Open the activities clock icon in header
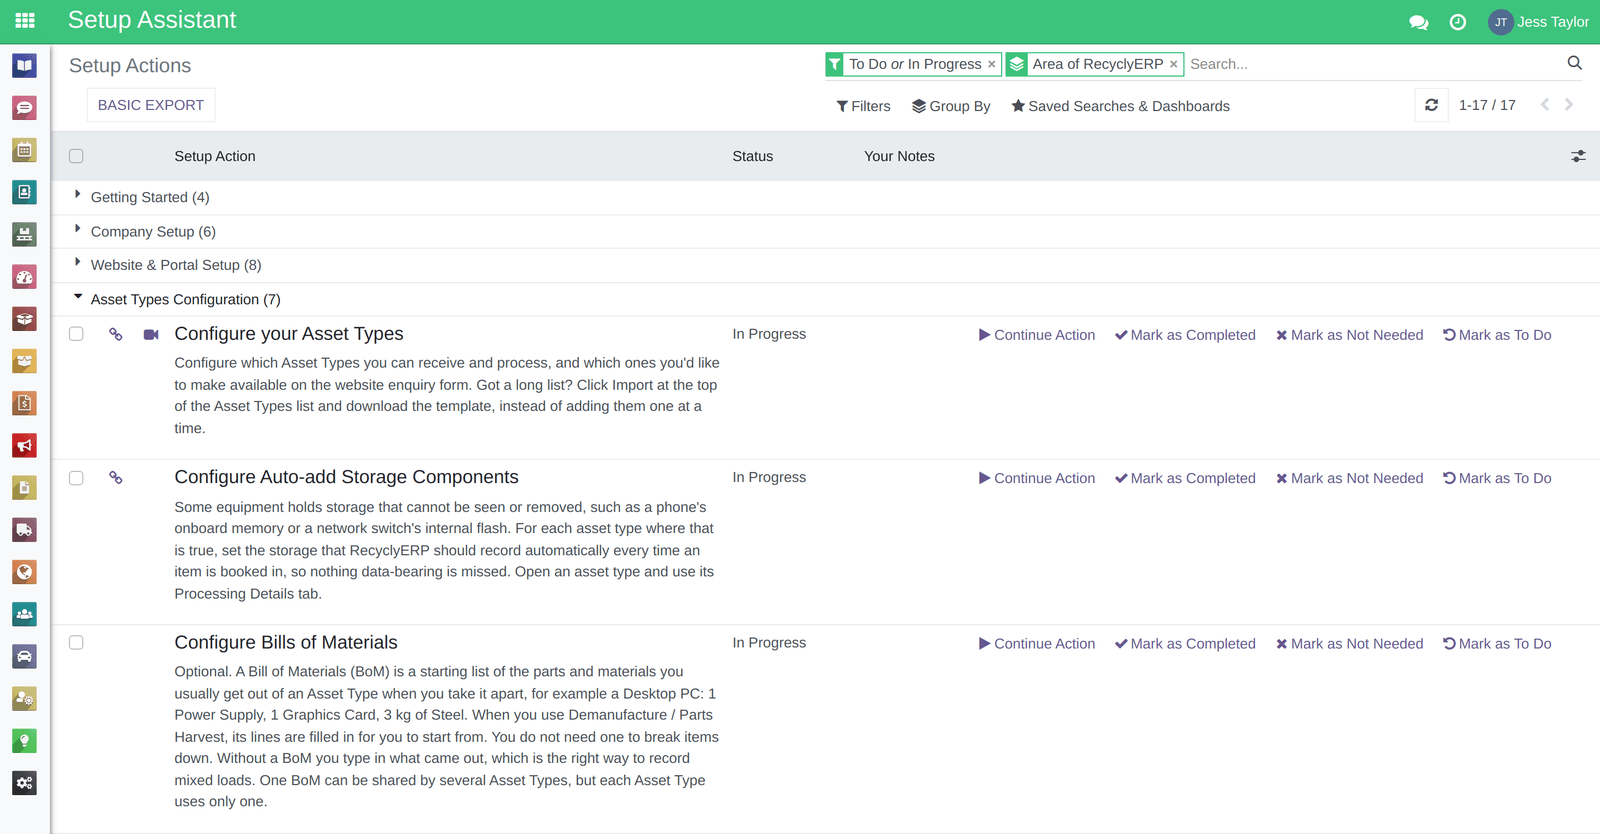The width and height of the screenshot is (1600, 834). point(1458,22)
